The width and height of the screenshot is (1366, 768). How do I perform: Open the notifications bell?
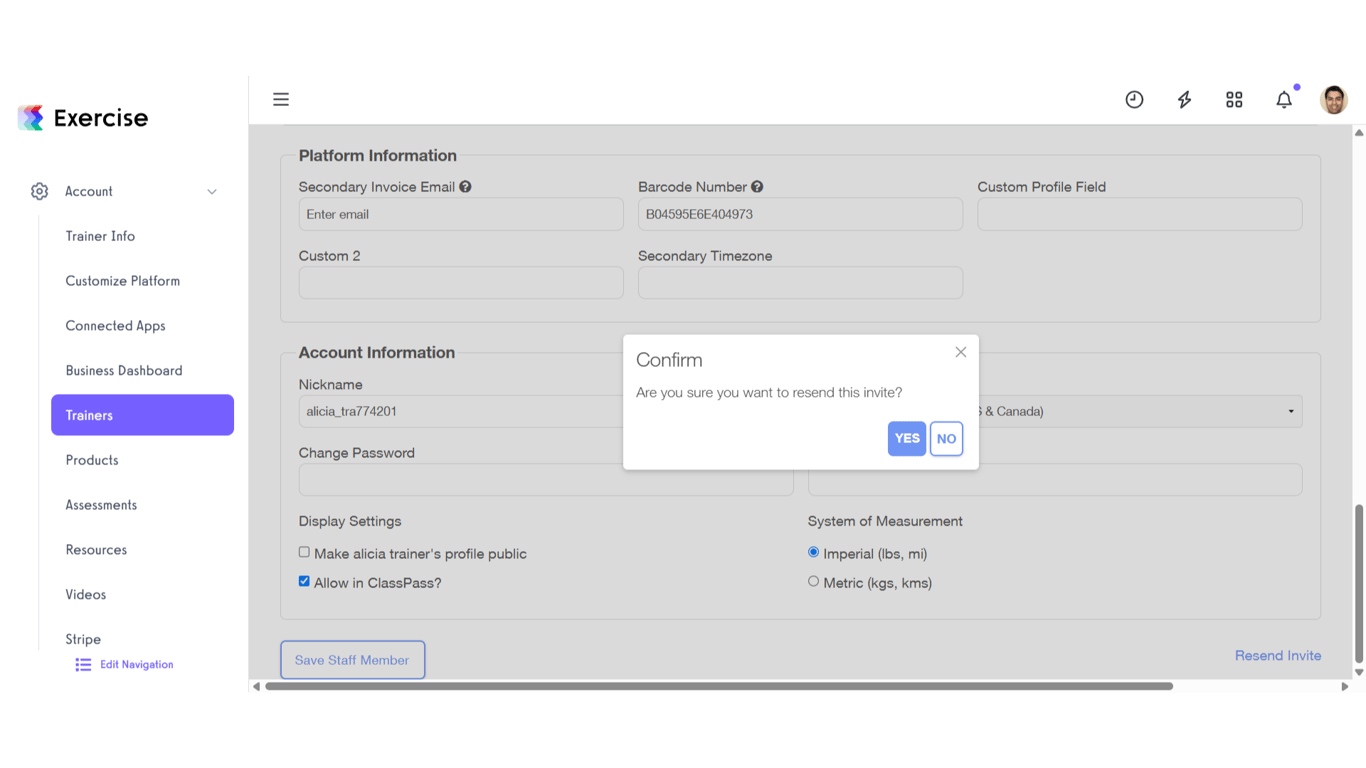[1284, 99]
